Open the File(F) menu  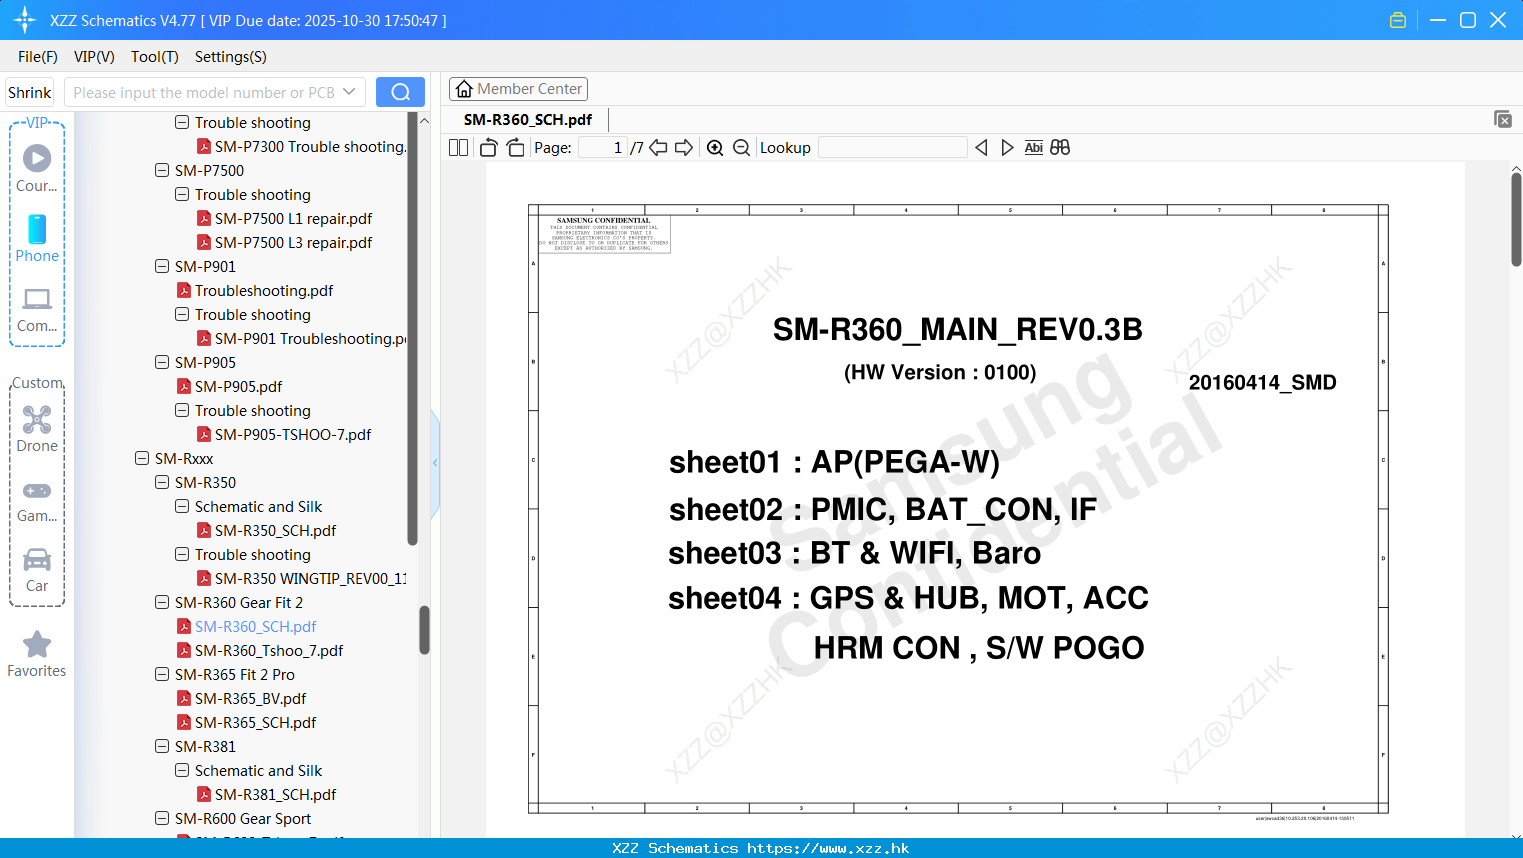(x=38, y=57)
